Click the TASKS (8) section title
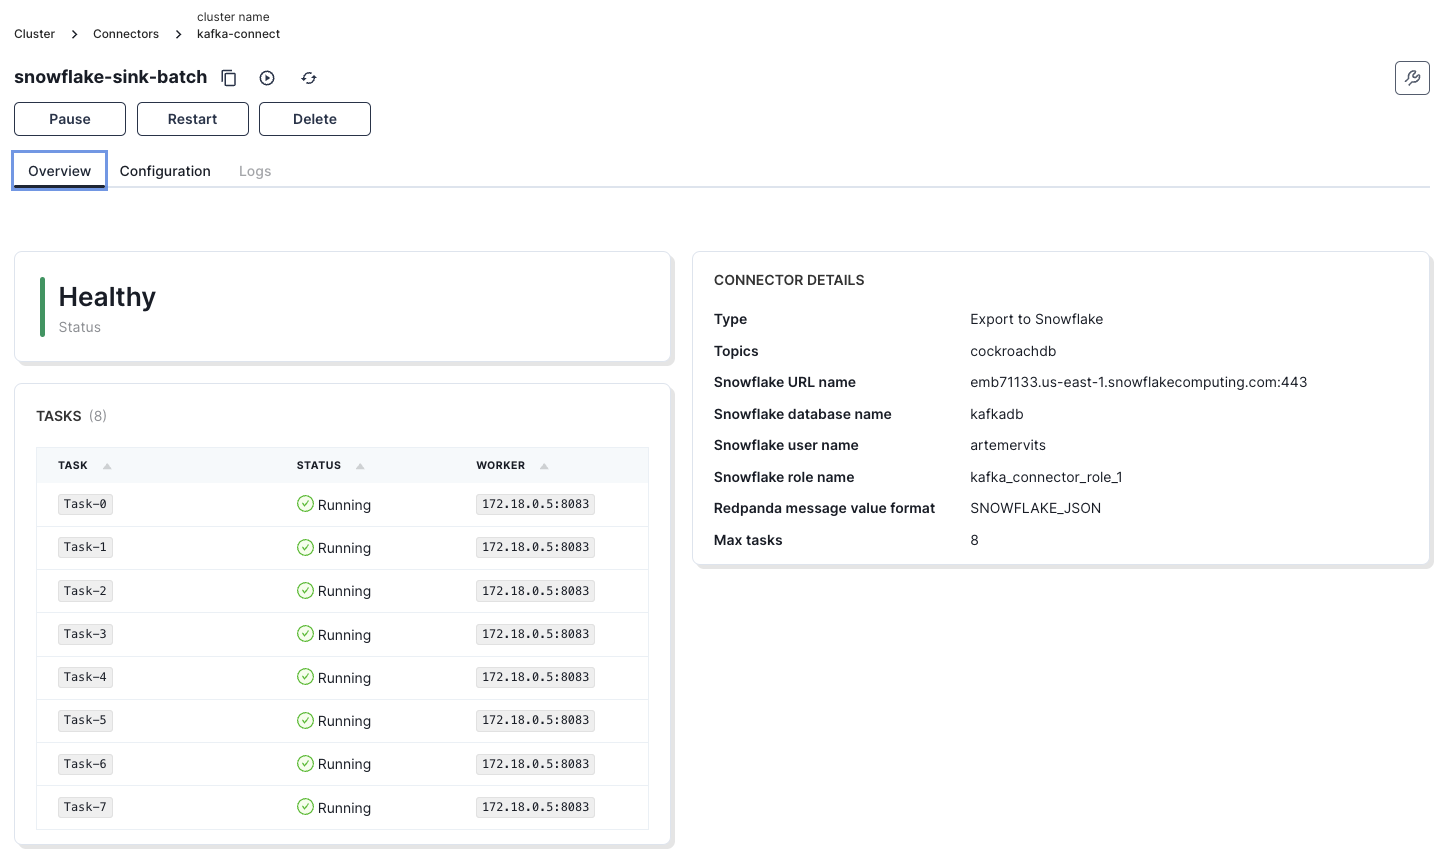The width and height of the screenshot is (1437, 861). 71,416
